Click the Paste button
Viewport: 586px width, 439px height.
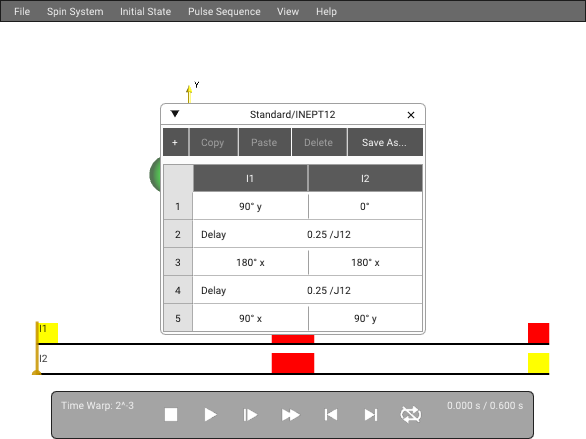[264, 142]
